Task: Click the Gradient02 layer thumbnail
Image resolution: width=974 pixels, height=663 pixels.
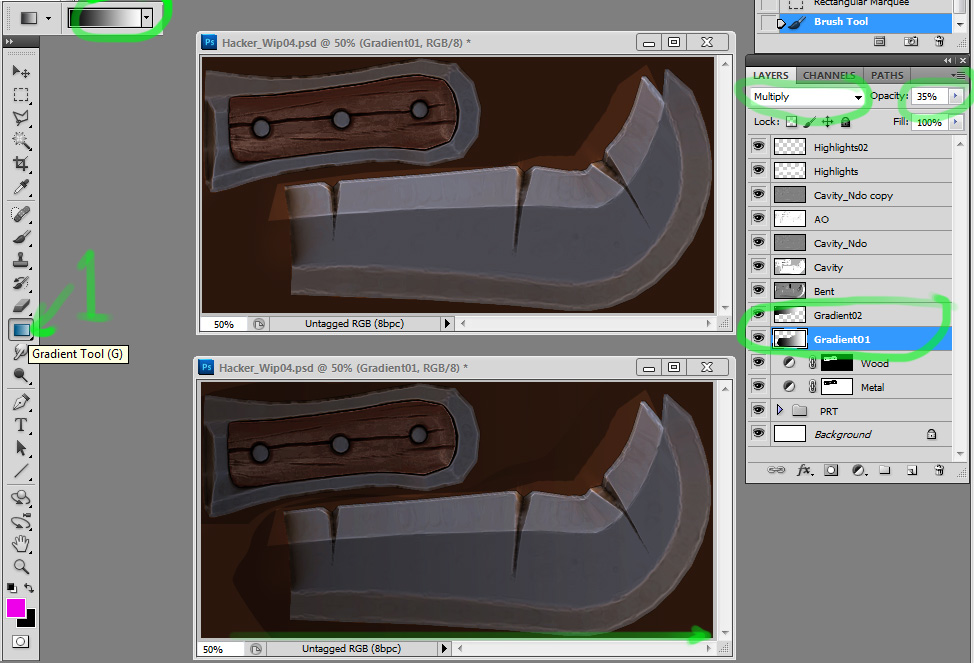Action: tap(790, 314)
